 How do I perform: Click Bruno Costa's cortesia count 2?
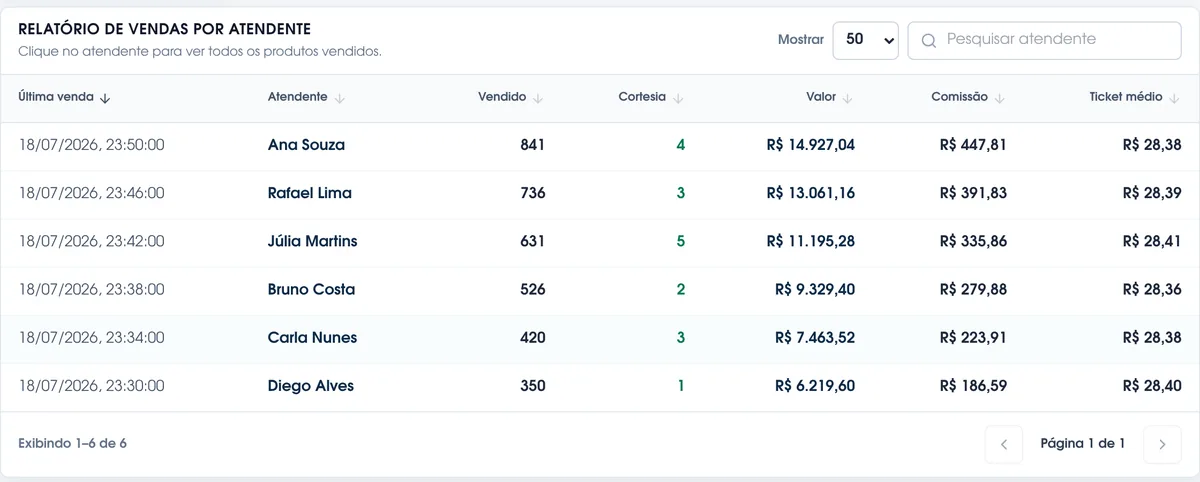click(681, 290)
